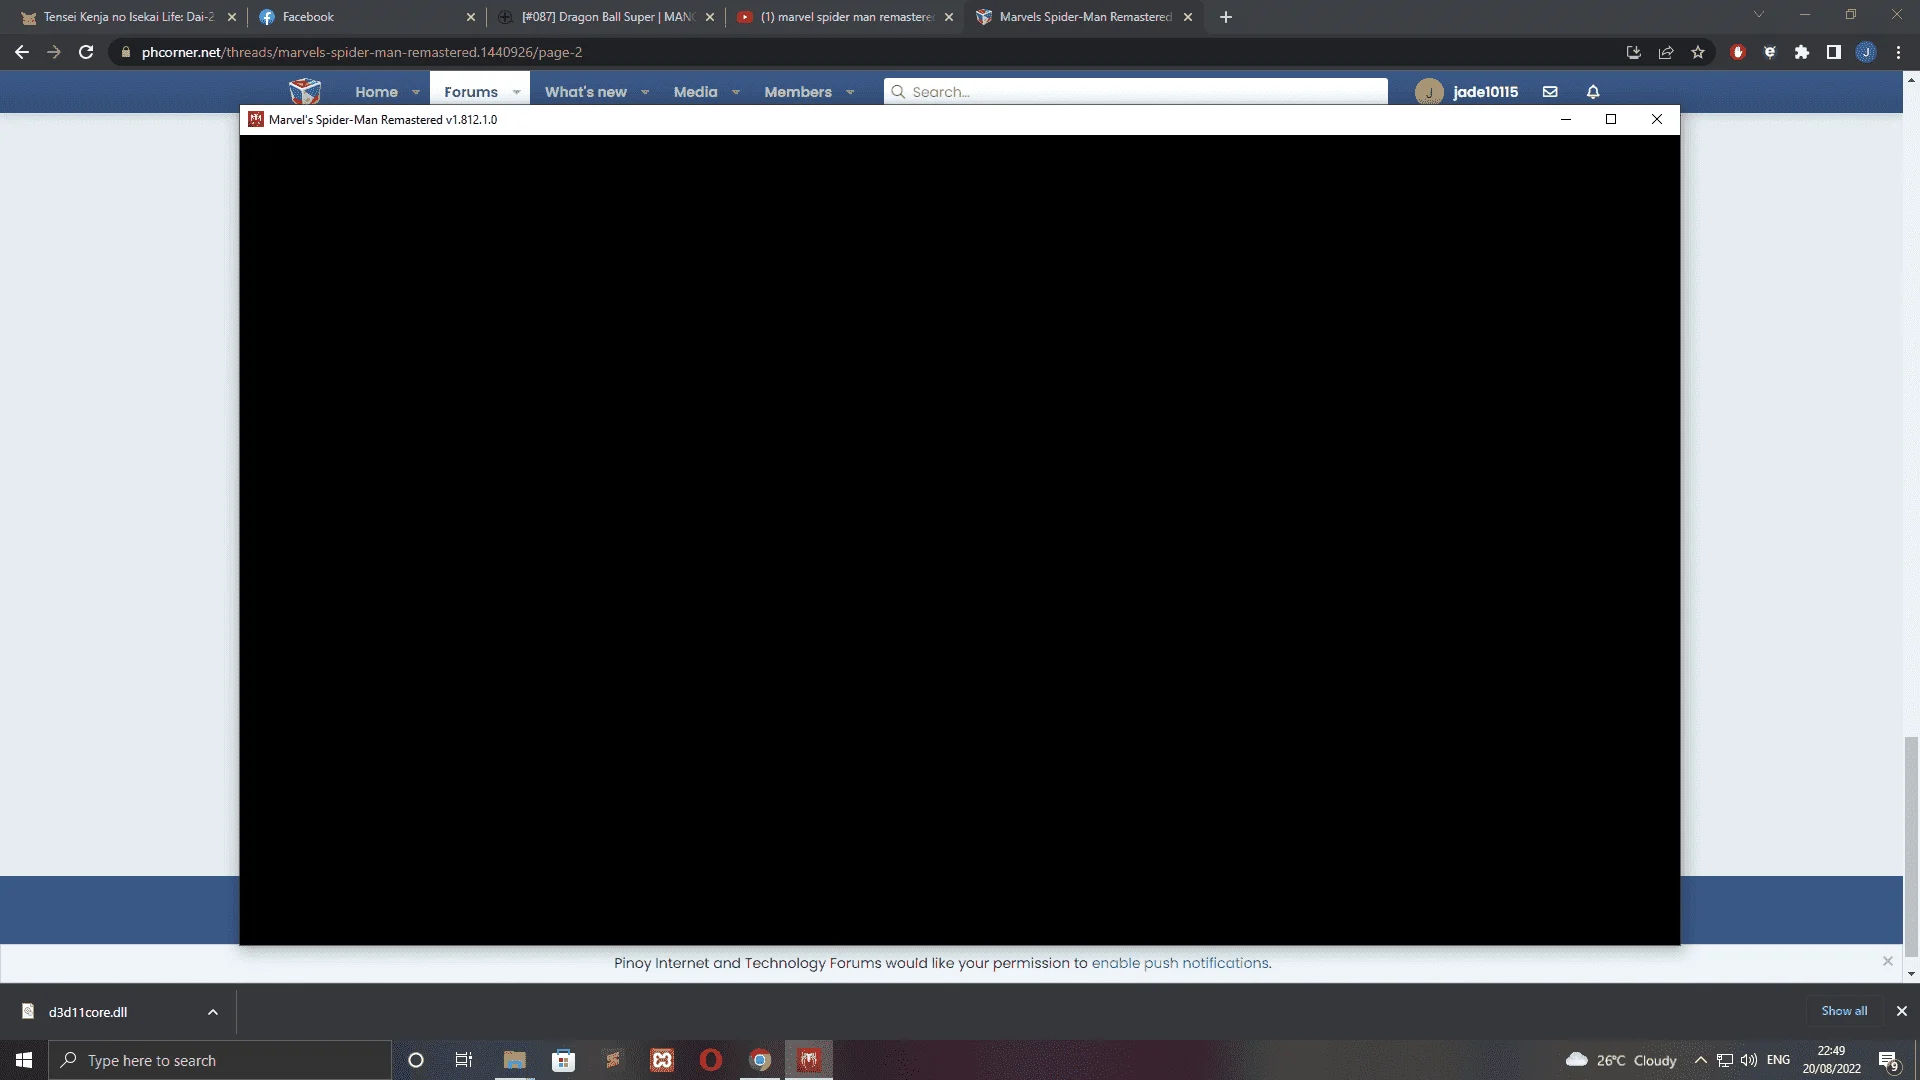Click the phcorner site logo
This screenshot has height=1080, width=1920.
point(305,91)
